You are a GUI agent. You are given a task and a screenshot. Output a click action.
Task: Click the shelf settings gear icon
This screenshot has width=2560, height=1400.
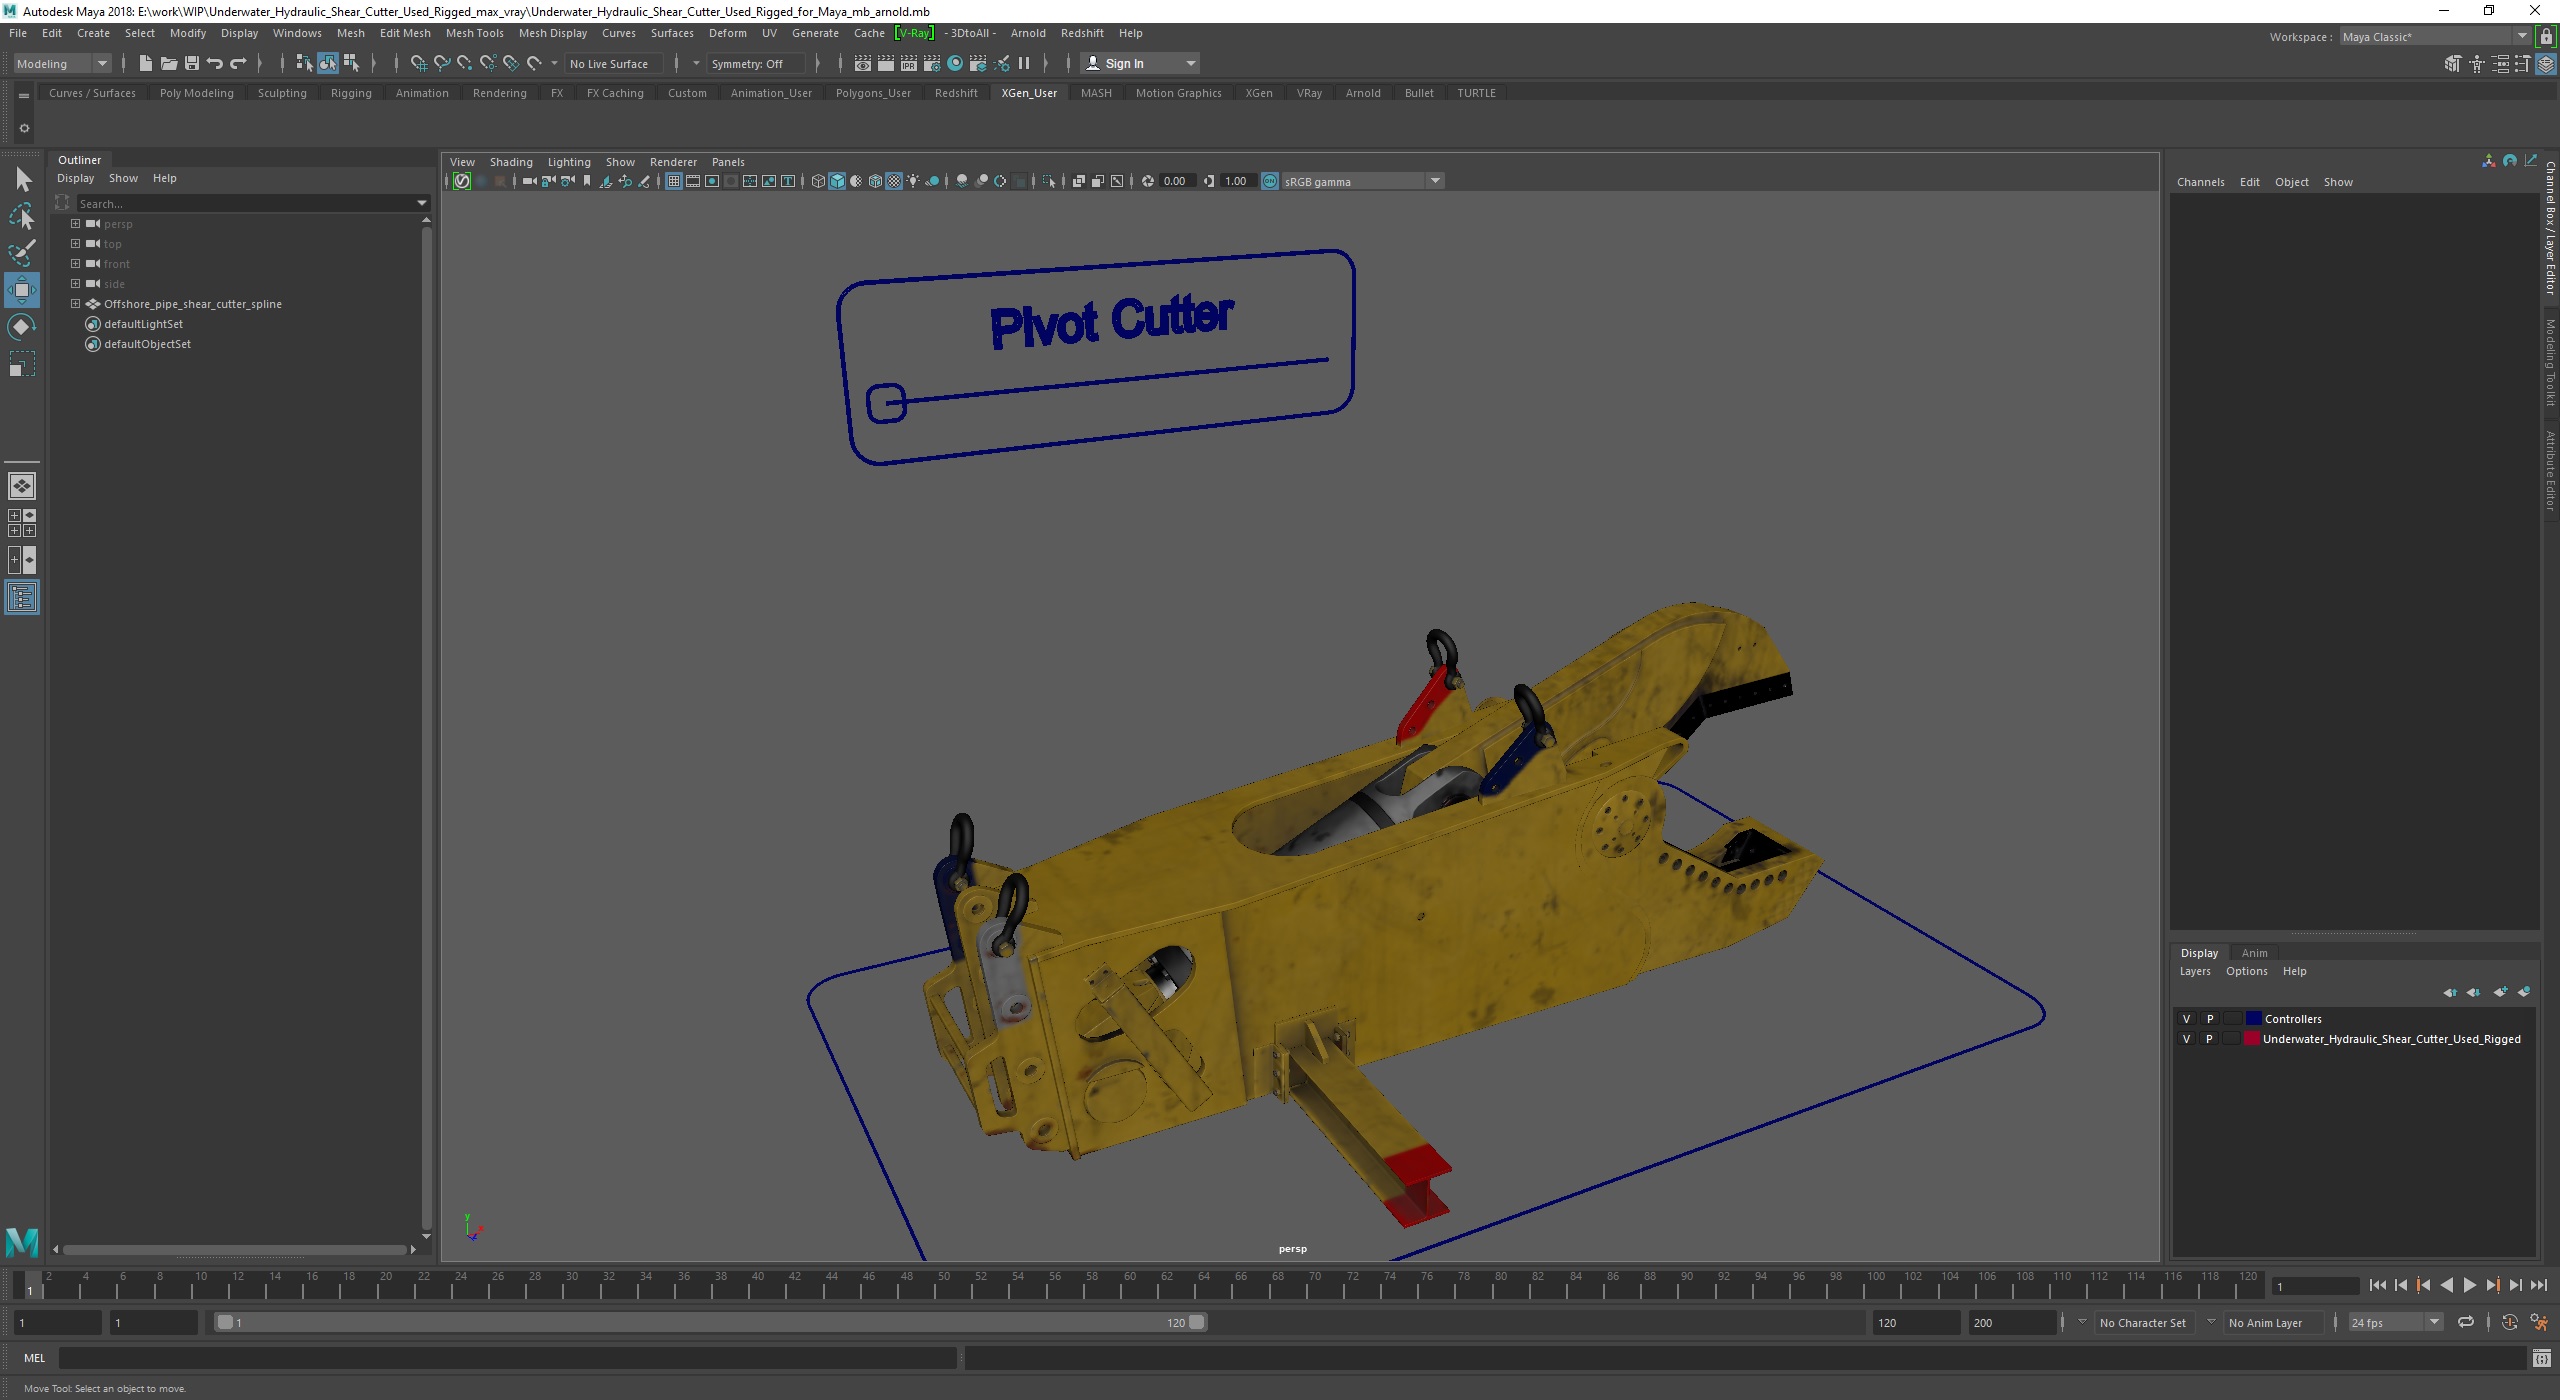tap(24, 128)
